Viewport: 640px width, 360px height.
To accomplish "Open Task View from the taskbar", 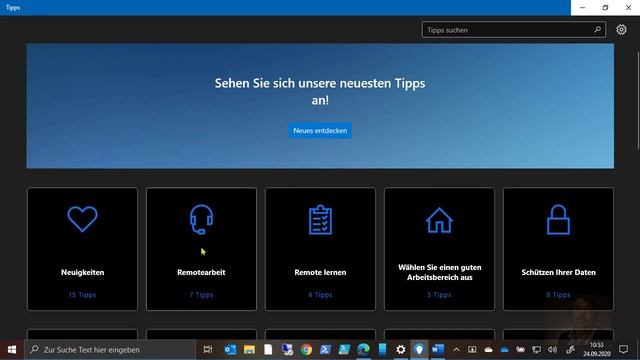I will [208, 350].
